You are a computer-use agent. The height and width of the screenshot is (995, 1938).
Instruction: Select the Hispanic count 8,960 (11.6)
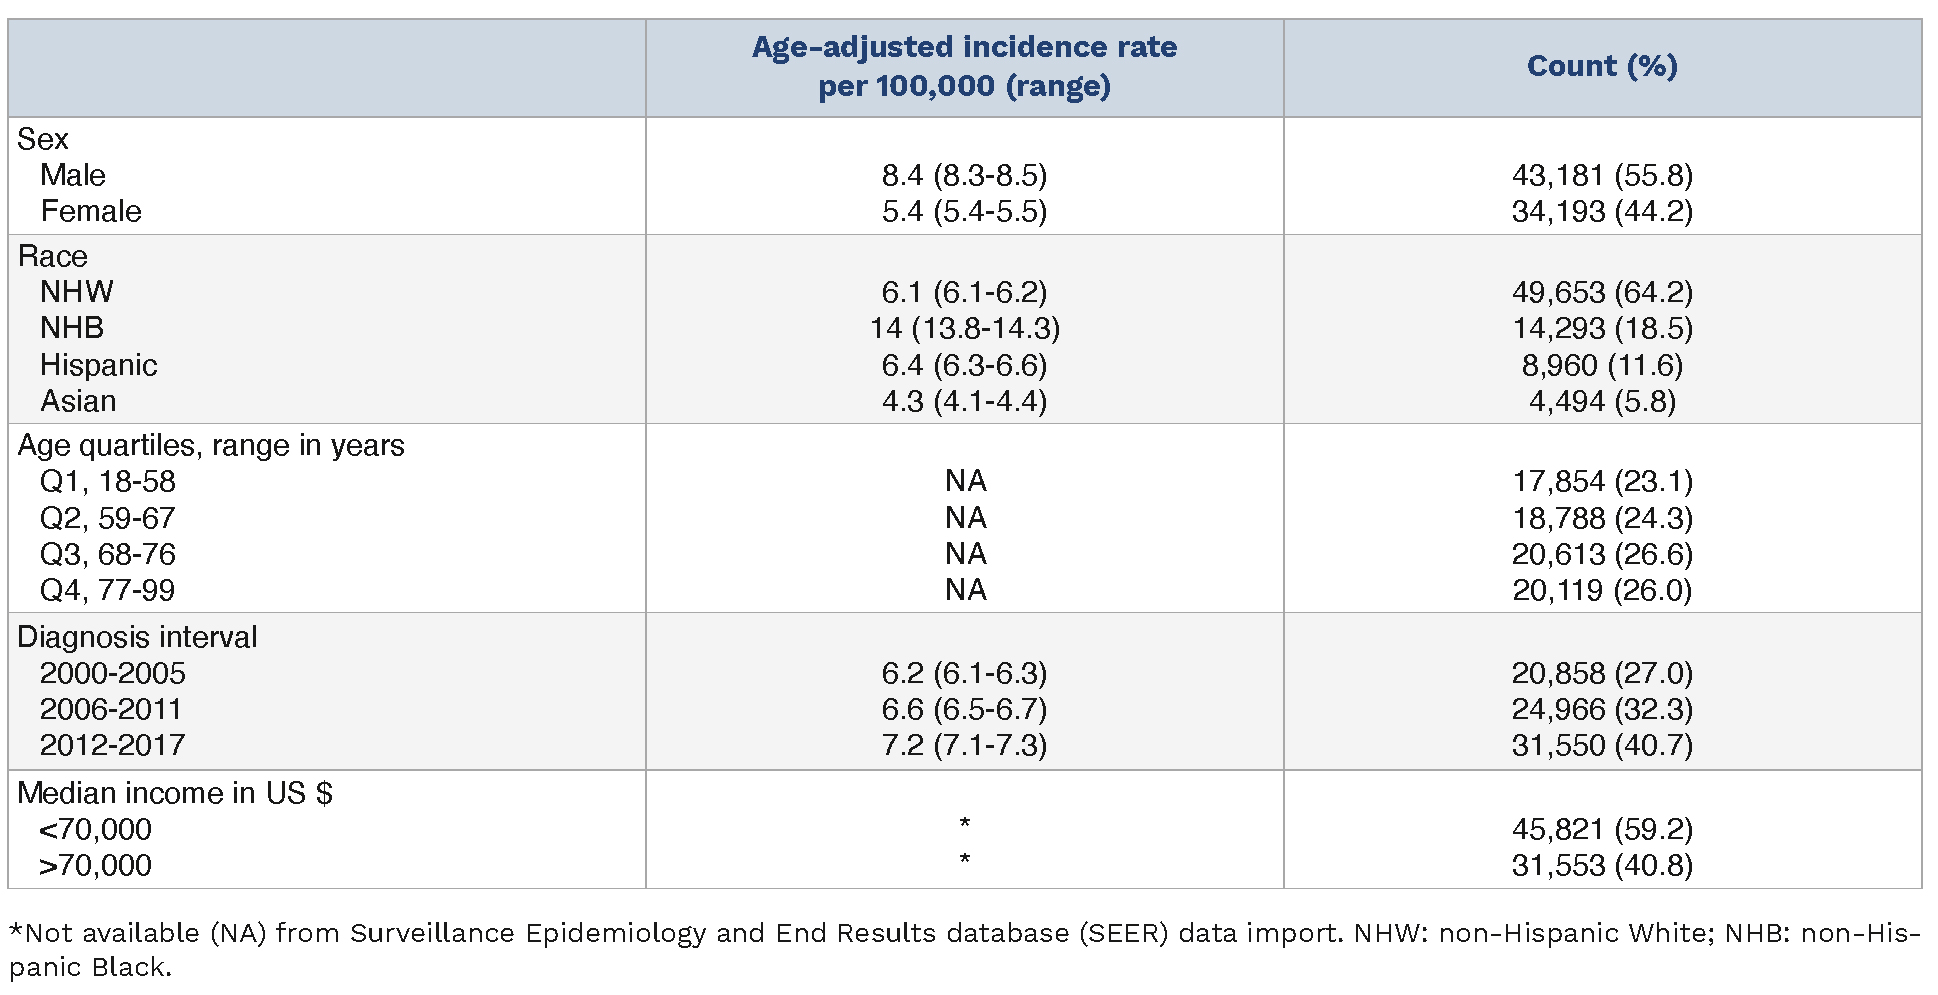coord(1602,365)
